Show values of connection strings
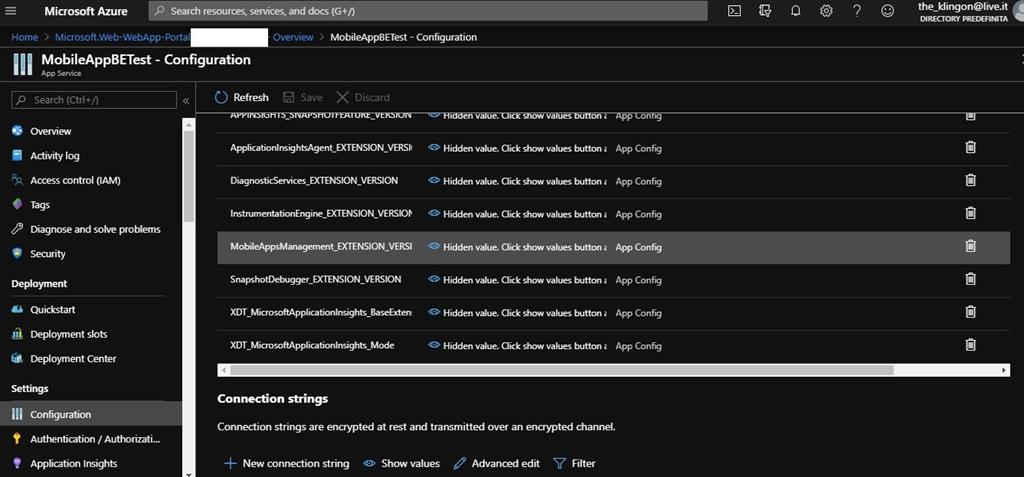Image resolution: width=1024 pixels, height=477 pixels. coord(402,463)
